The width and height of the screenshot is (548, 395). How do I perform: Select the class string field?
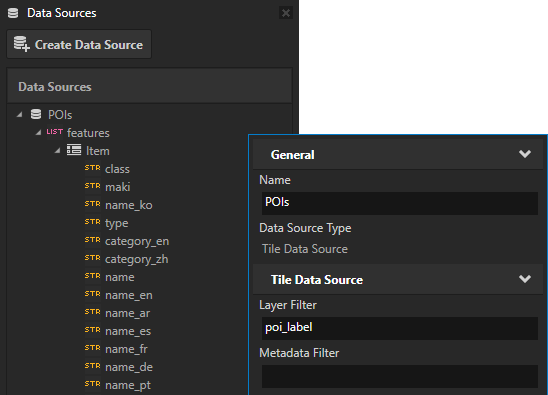click(x=117, y=169)
